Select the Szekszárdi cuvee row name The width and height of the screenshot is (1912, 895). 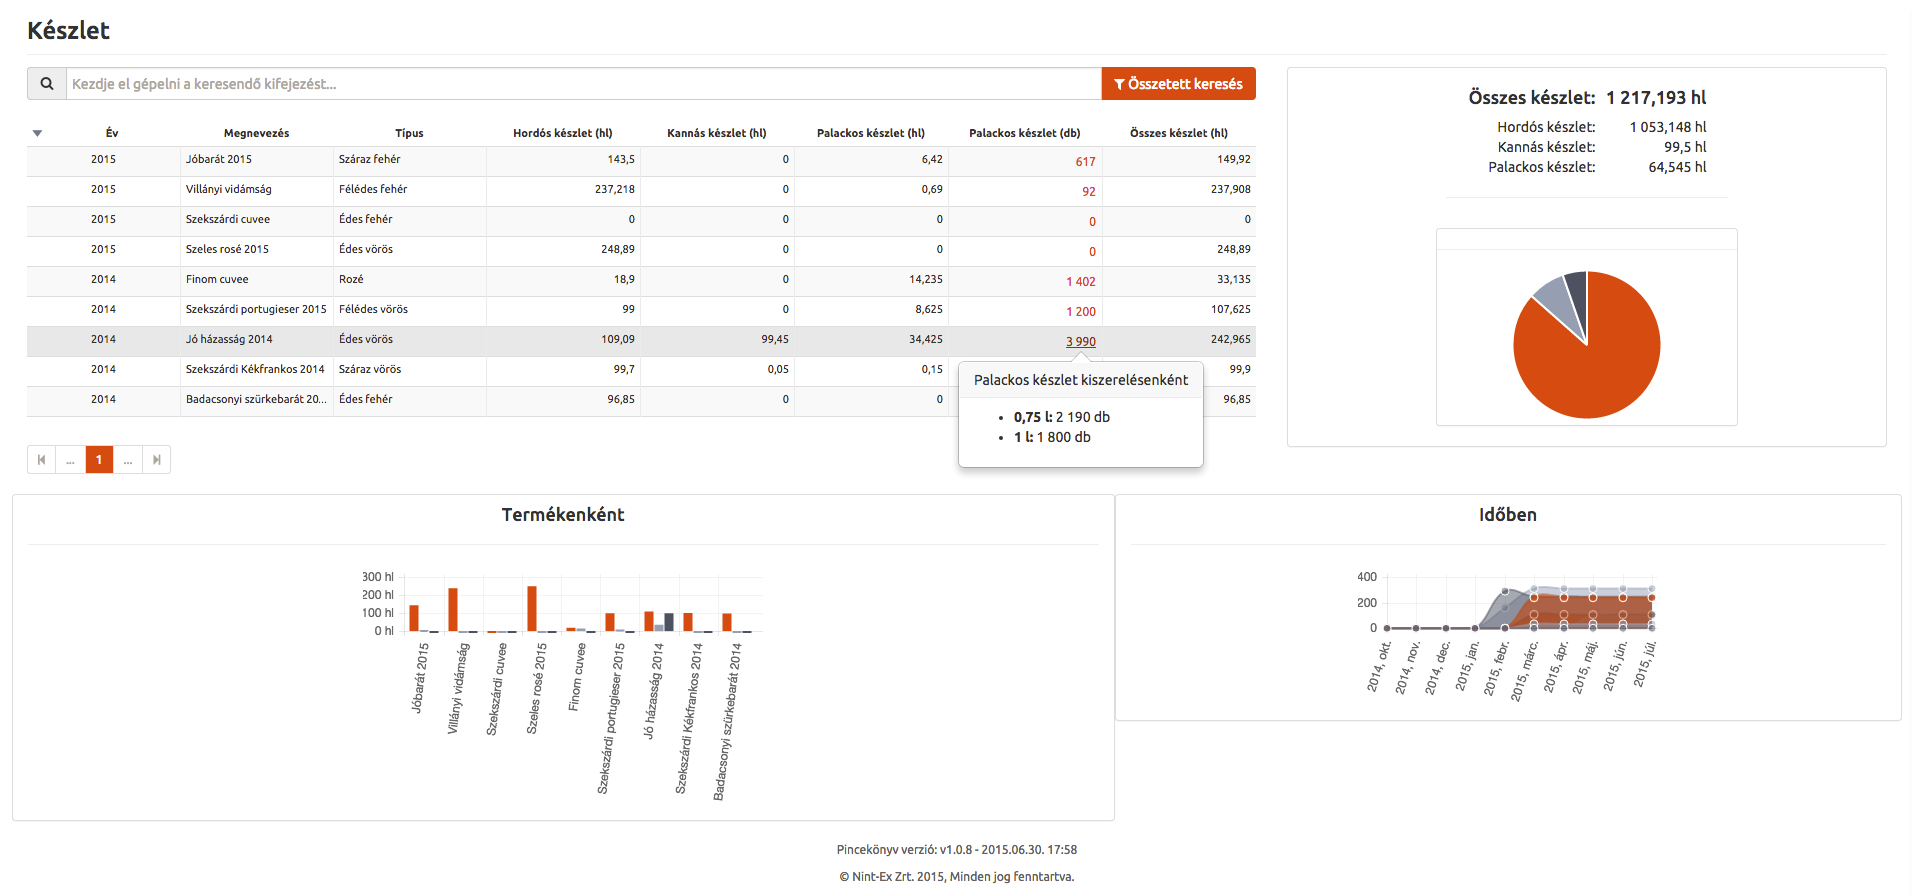click(227, 219)
